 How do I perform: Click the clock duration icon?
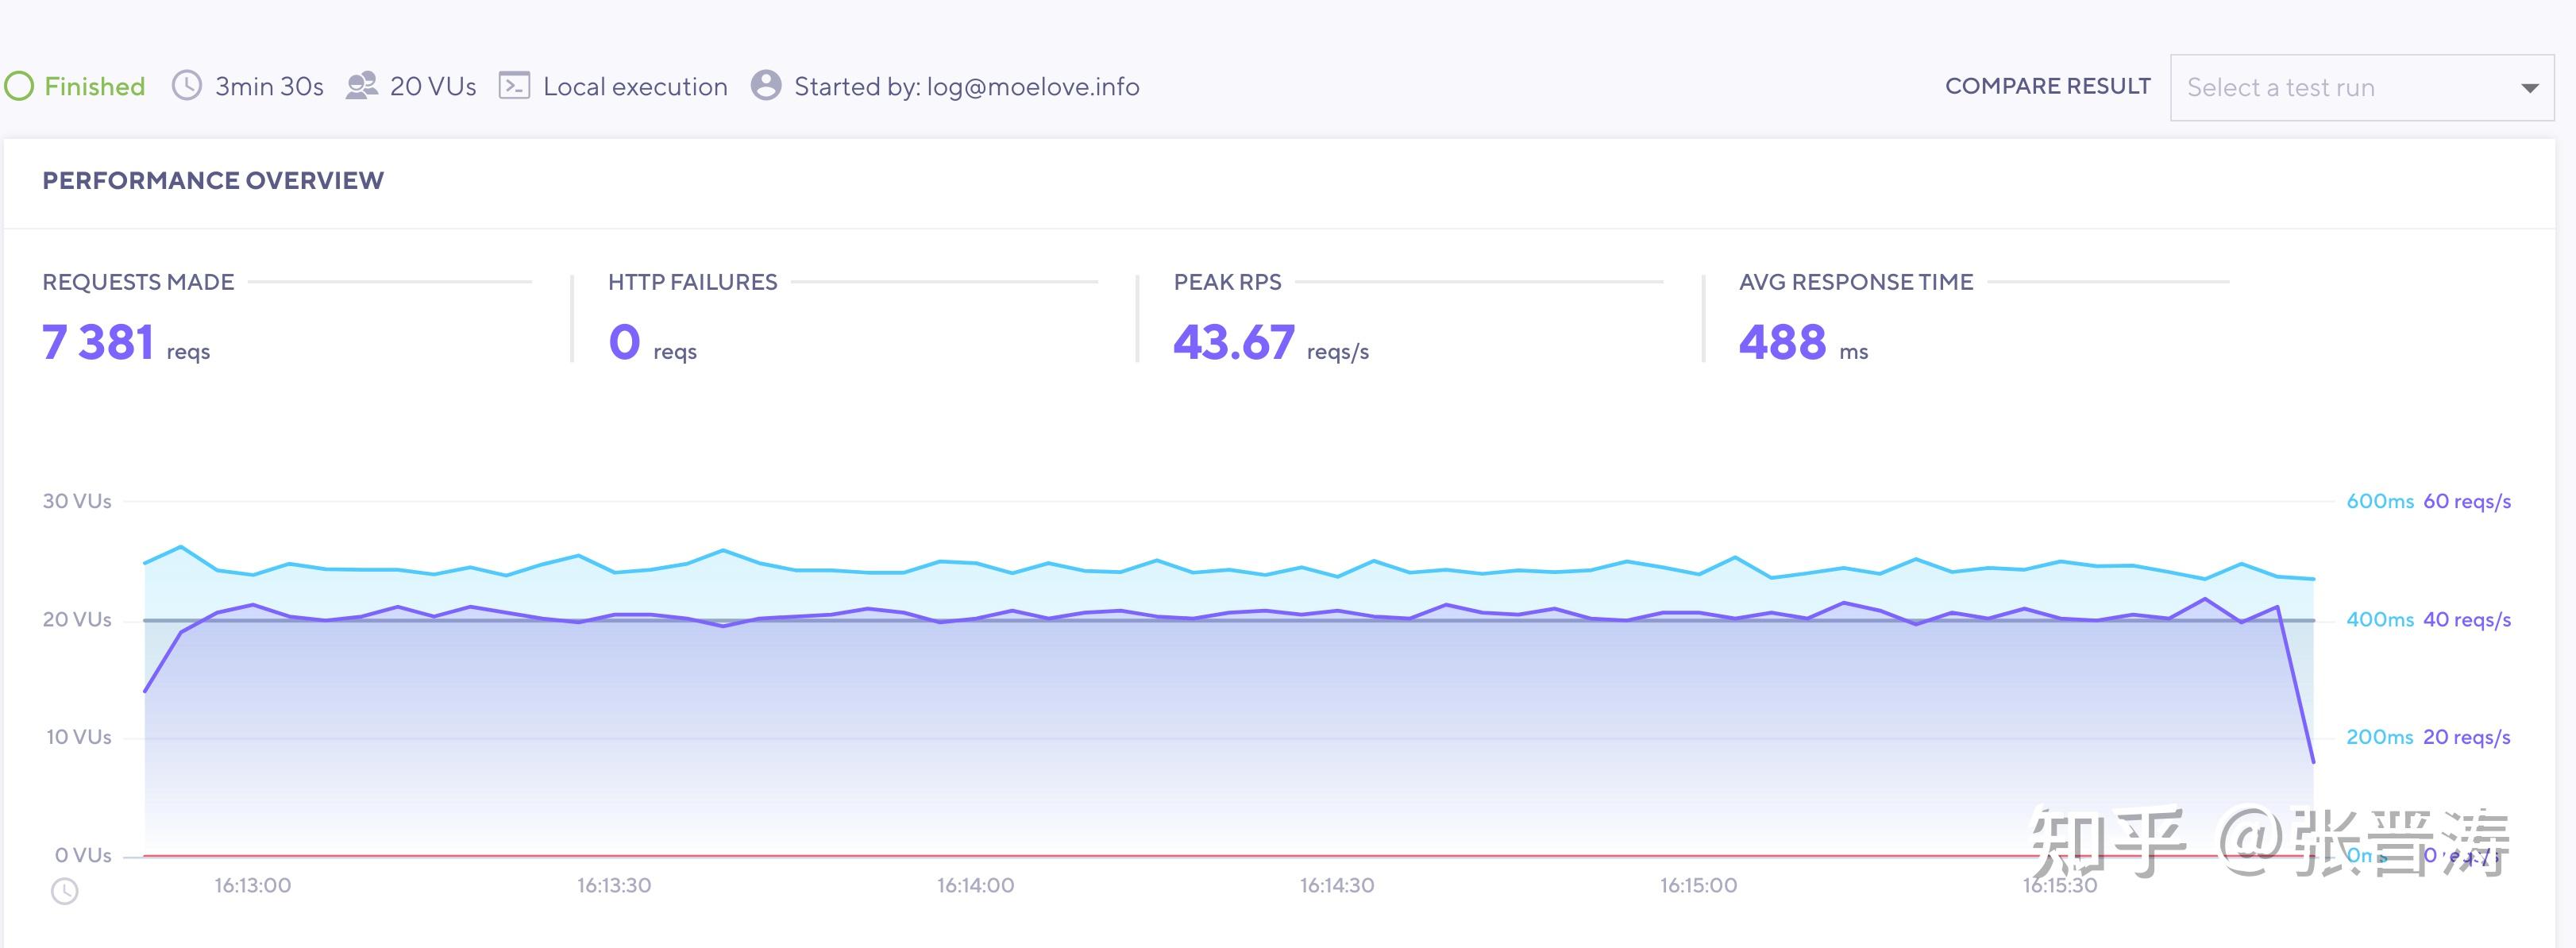[187, 86]
